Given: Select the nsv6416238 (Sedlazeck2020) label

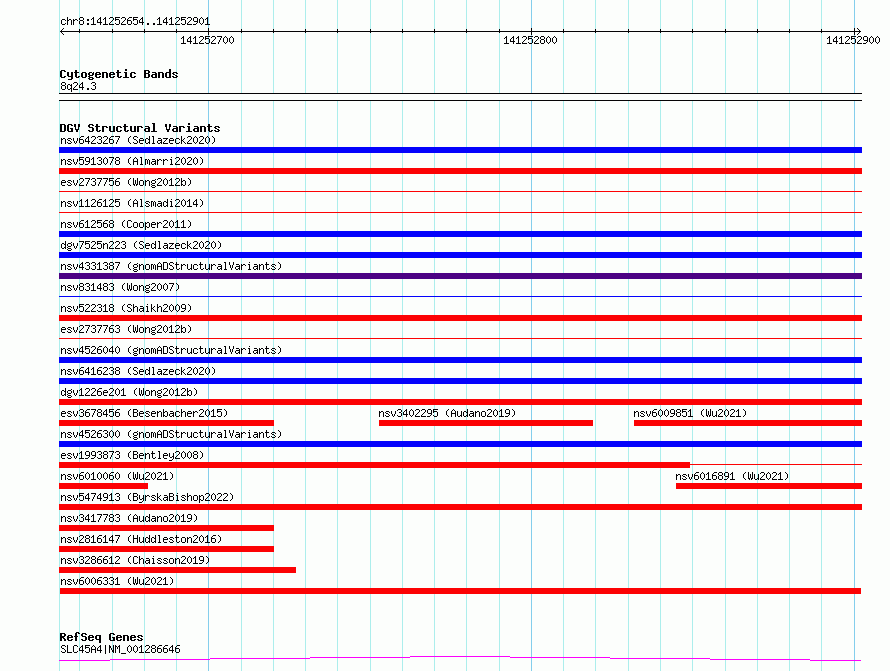Looking at the screenshot, I should tap(138, 371).
